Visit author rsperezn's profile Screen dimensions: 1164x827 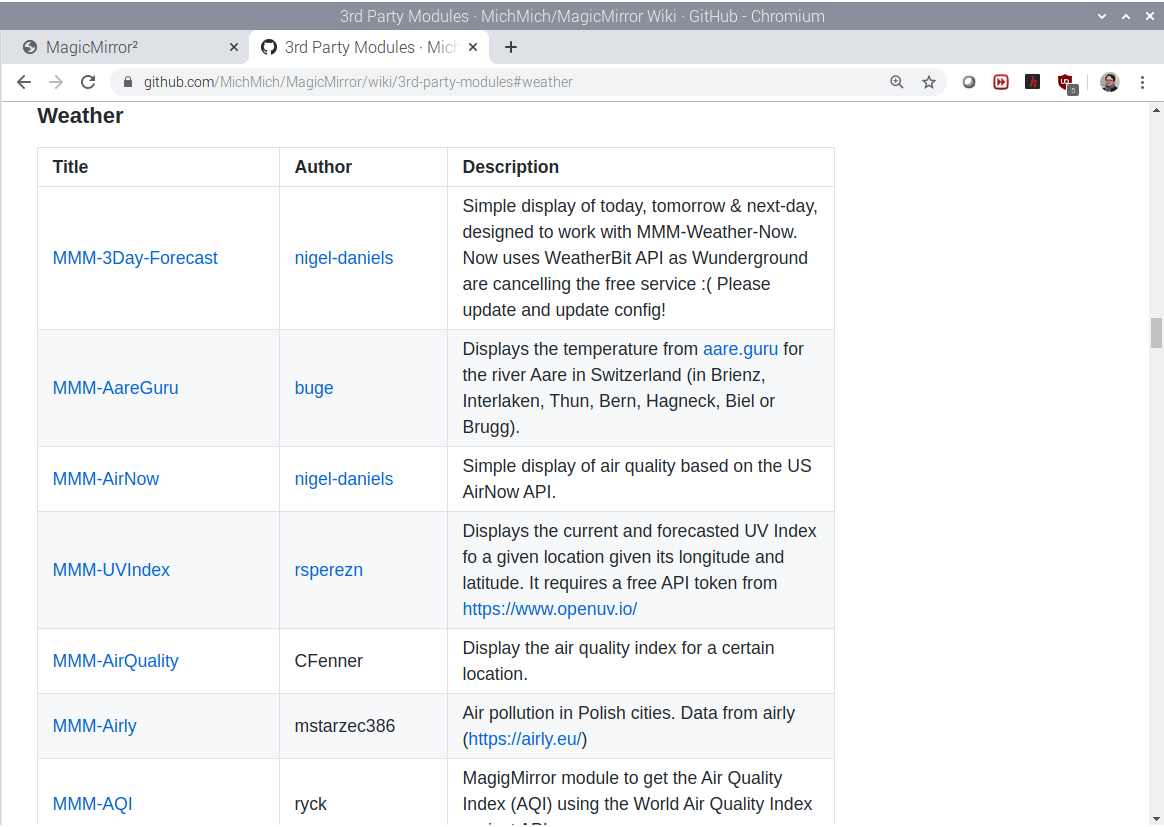pyautogui.click(x=329, y=570)
